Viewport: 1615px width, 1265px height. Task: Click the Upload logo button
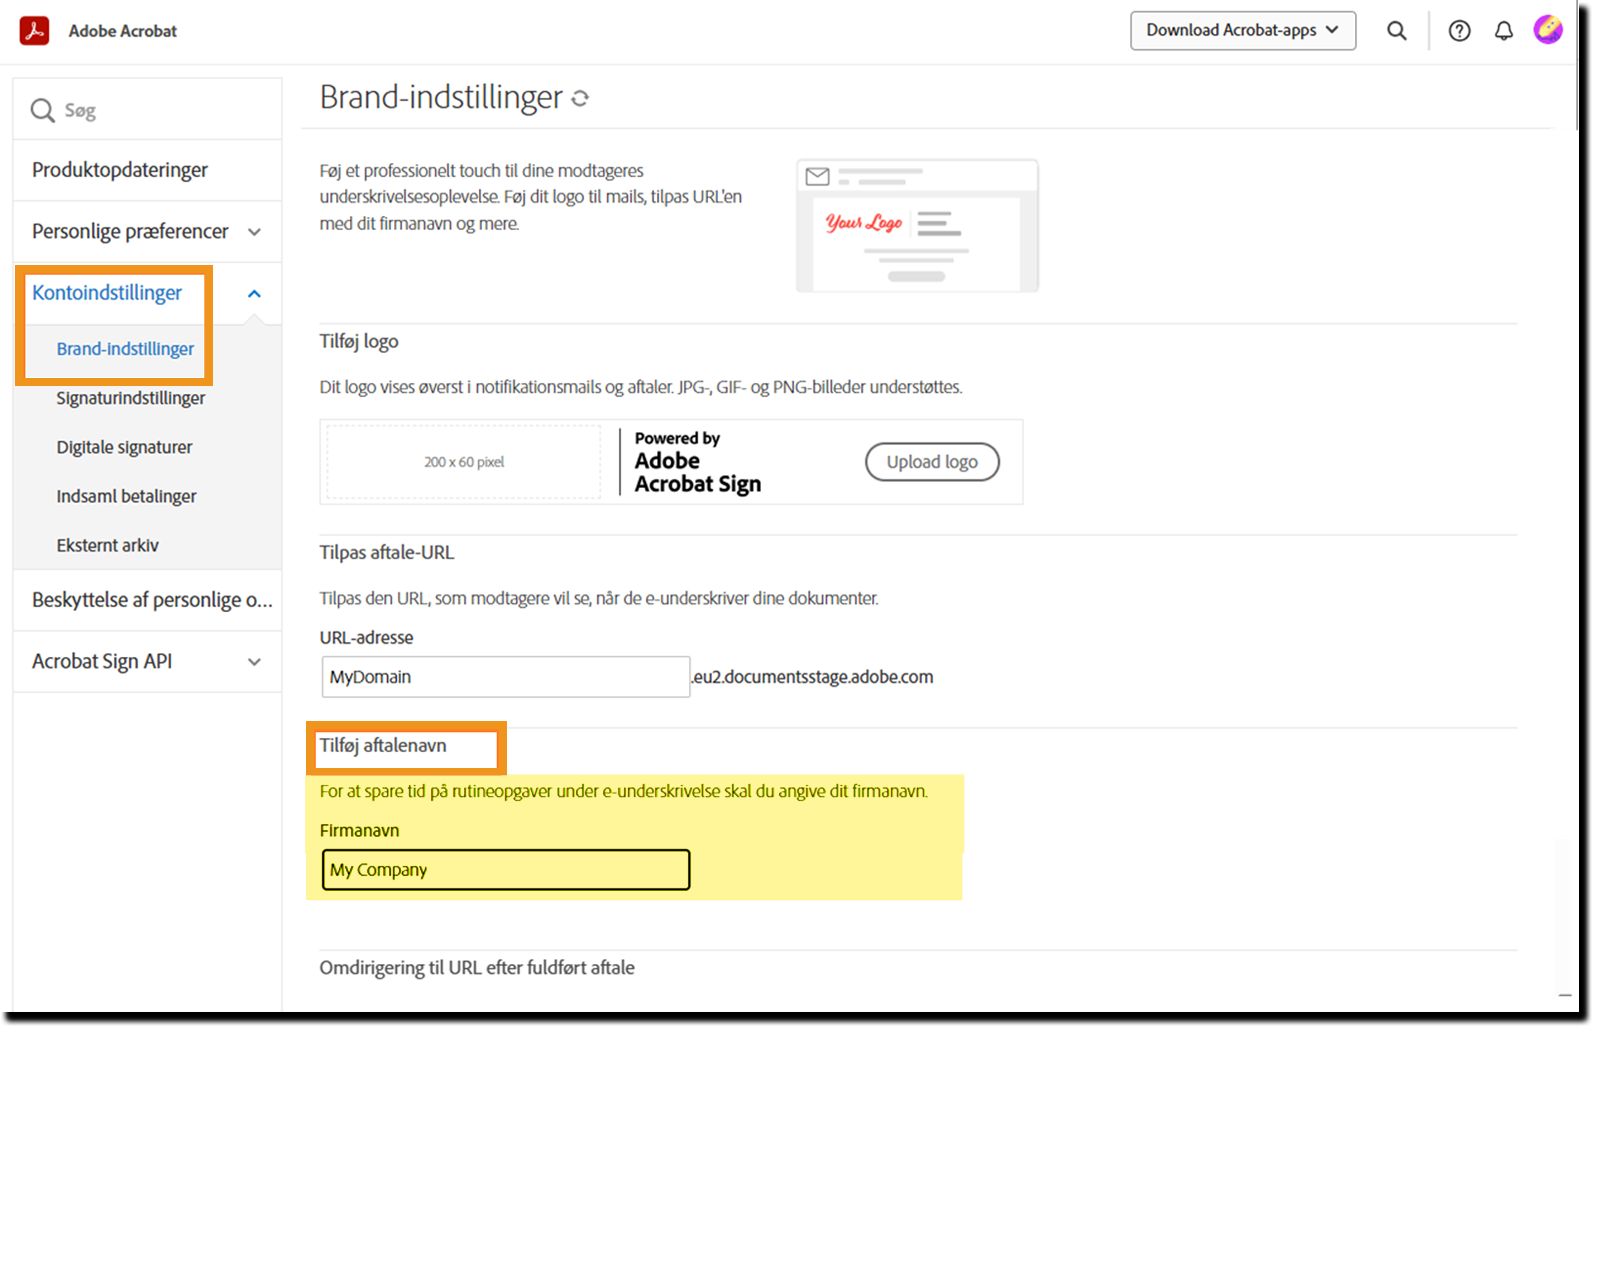pos(932,462)
